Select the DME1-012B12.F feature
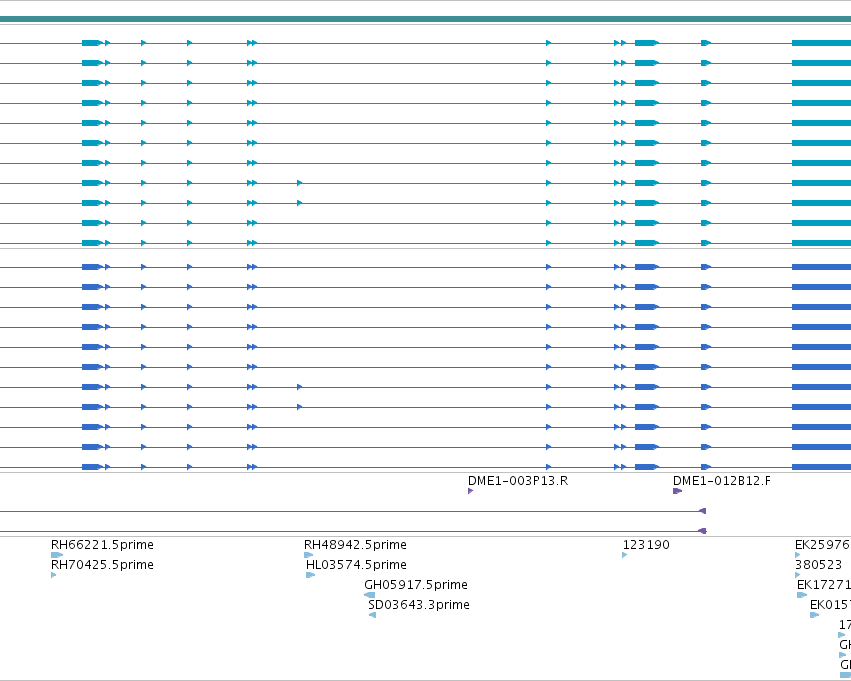Image resolution: width=851 pixels, height=681 pixels. pyautogui.click(x=677, y=491)
